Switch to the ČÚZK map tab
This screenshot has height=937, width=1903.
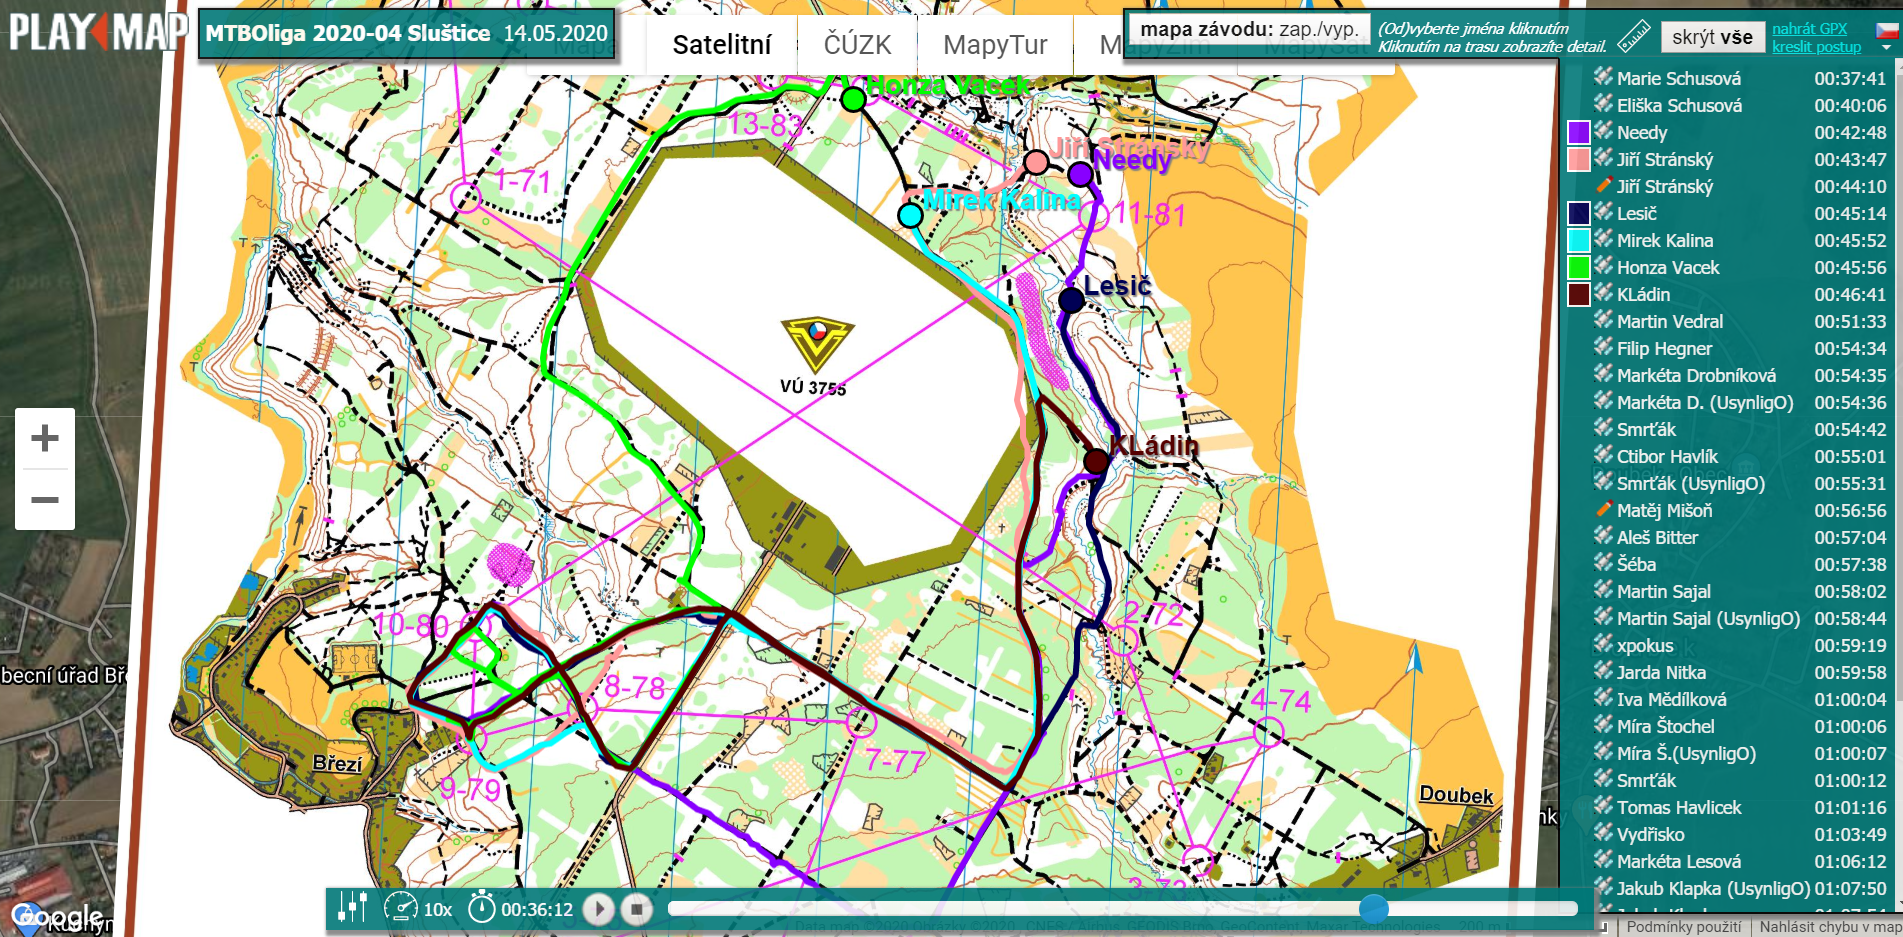tap(857, 45)
